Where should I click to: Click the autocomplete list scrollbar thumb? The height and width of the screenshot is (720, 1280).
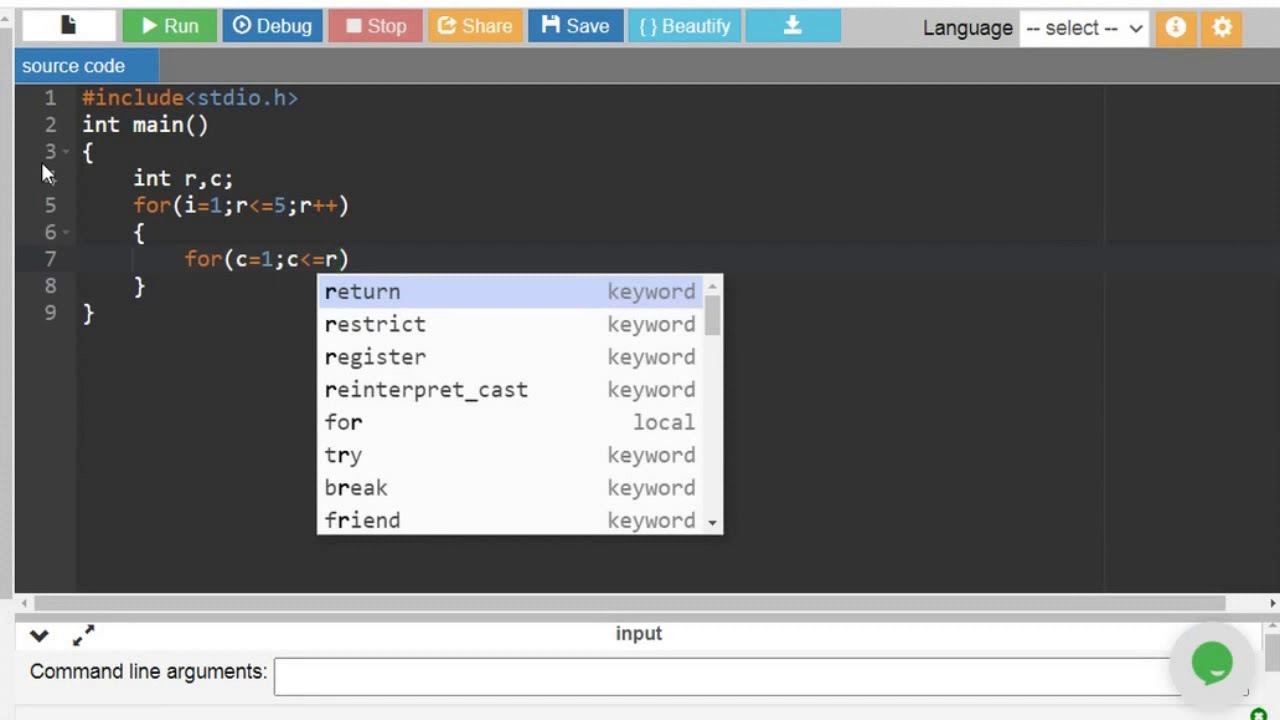[x=712, y=316]
